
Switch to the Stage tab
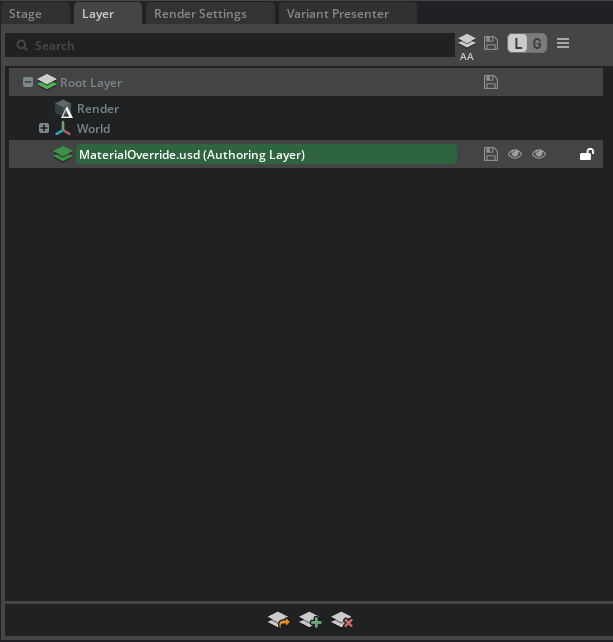[x=26, y=14]
